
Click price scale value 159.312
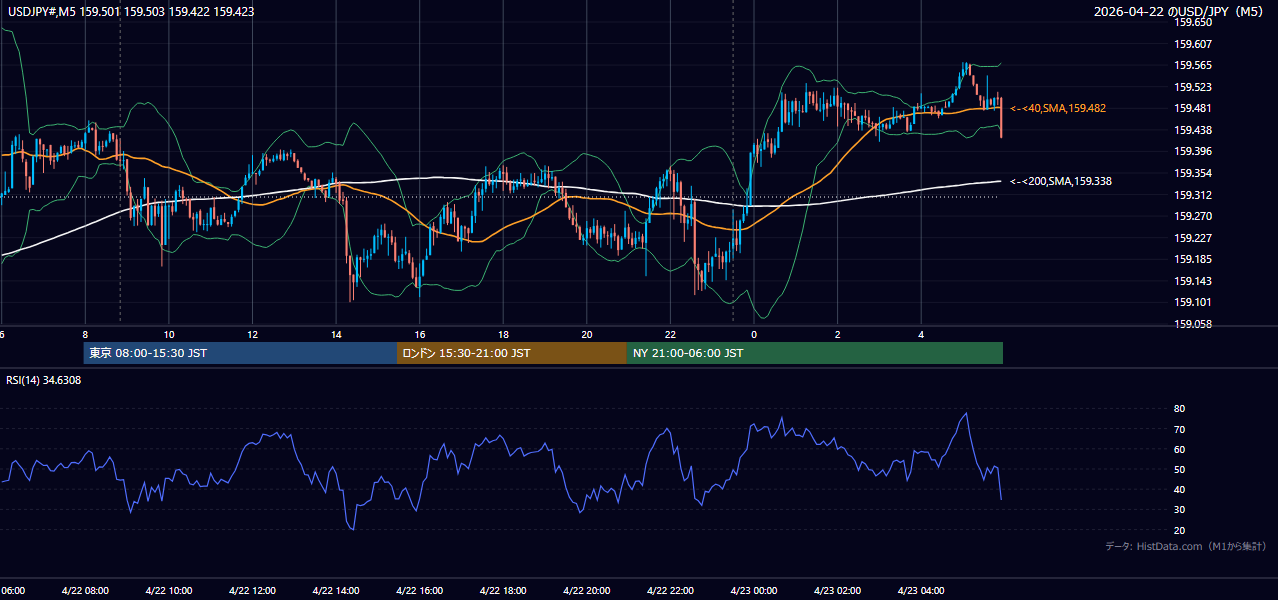1193,195
